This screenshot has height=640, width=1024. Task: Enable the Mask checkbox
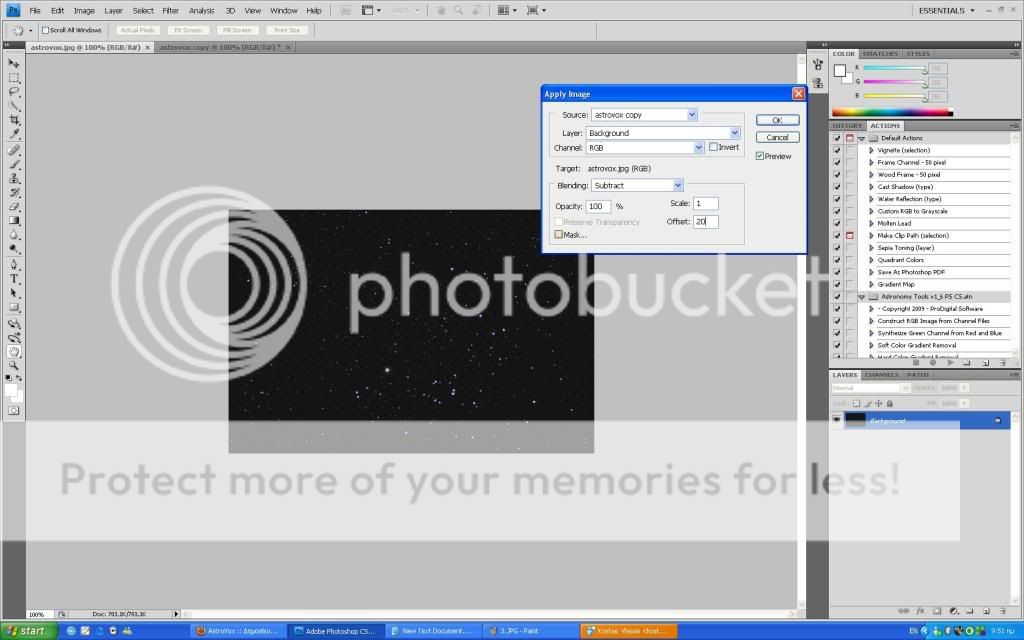(x=559, y=234)
